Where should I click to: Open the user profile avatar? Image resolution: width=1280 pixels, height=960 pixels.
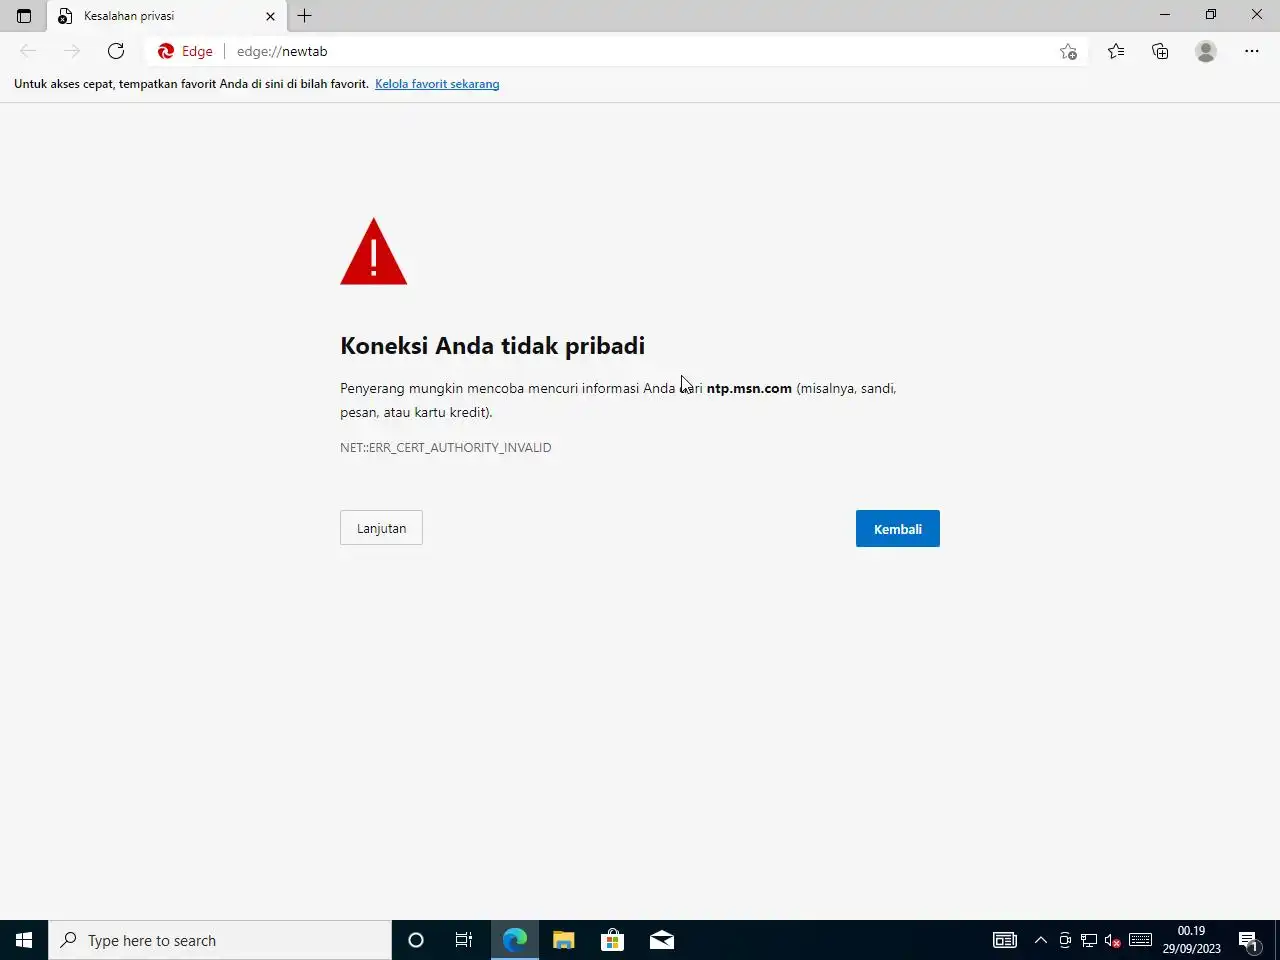coord(1206,51)
